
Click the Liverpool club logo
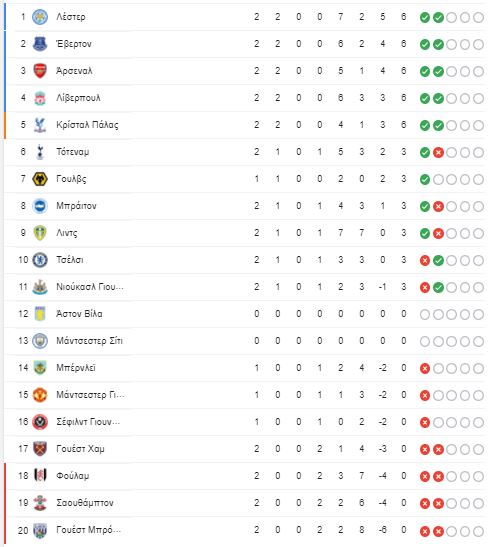(40, 98)
